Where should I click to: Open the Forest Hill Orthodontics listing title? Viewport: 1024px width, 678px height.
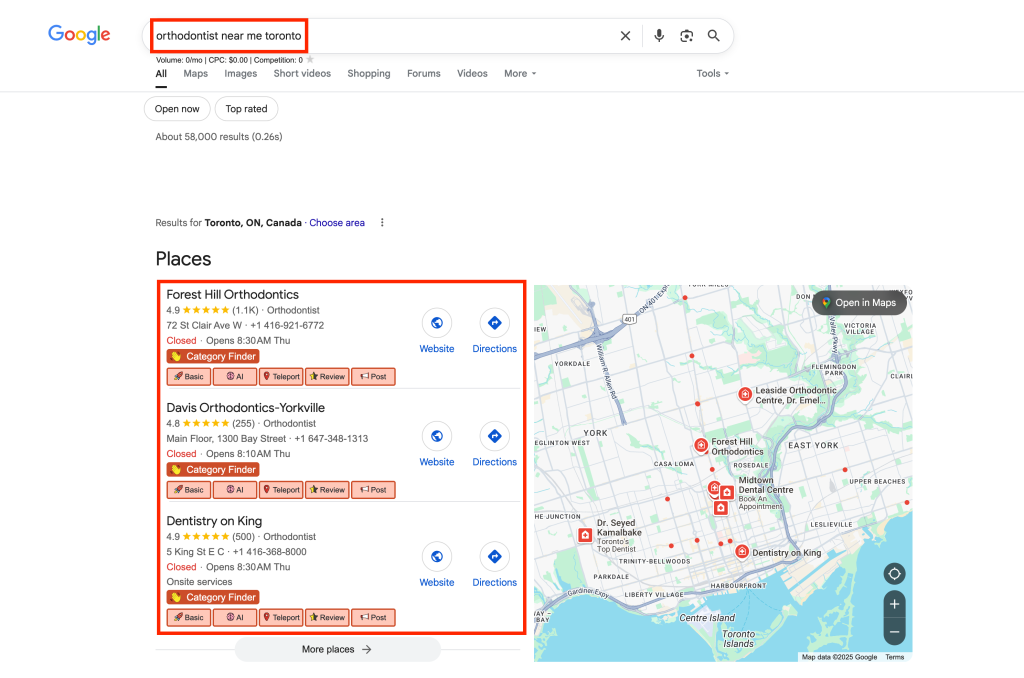232,295
